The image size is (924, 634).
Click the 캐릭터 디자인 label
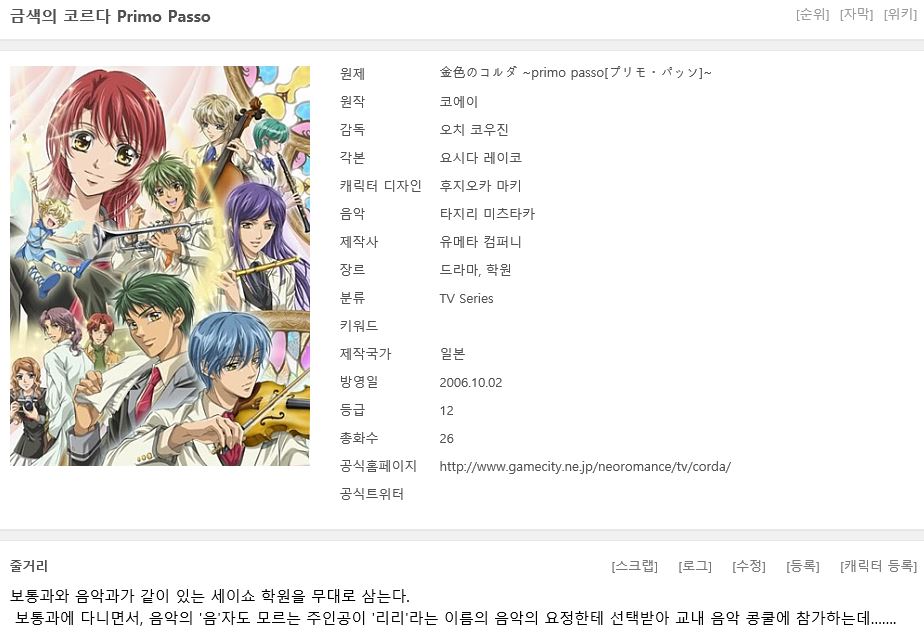(381, 186)
